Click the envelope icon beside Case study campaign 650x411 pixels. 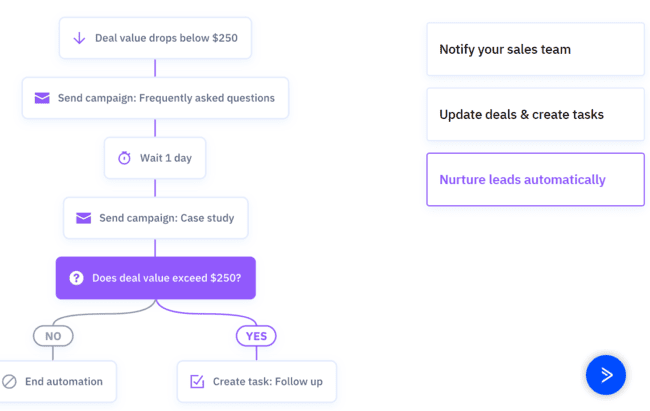(x=84, y=218)
